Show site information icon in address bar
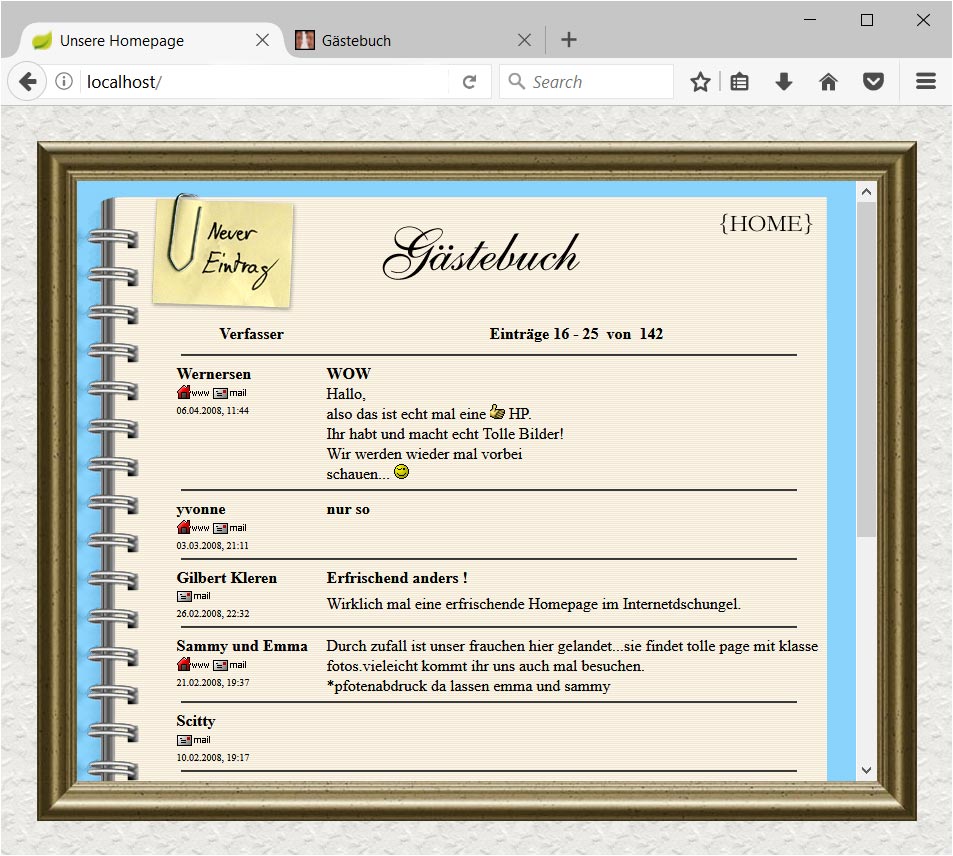Screen dimensions: 953x856 point(64,81)
